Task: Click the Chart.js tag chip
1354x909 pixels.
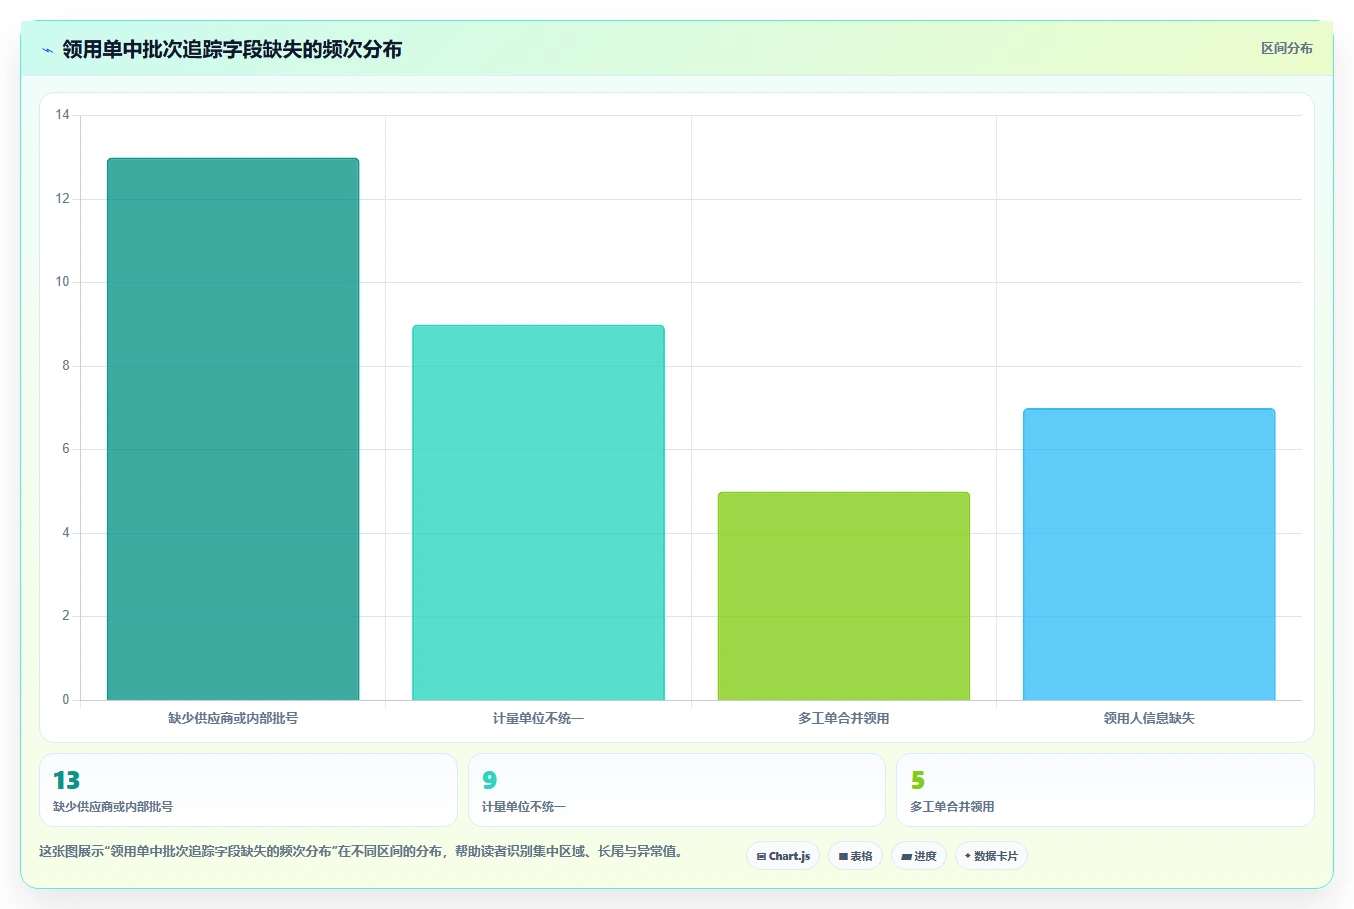Action: point(783,856)
